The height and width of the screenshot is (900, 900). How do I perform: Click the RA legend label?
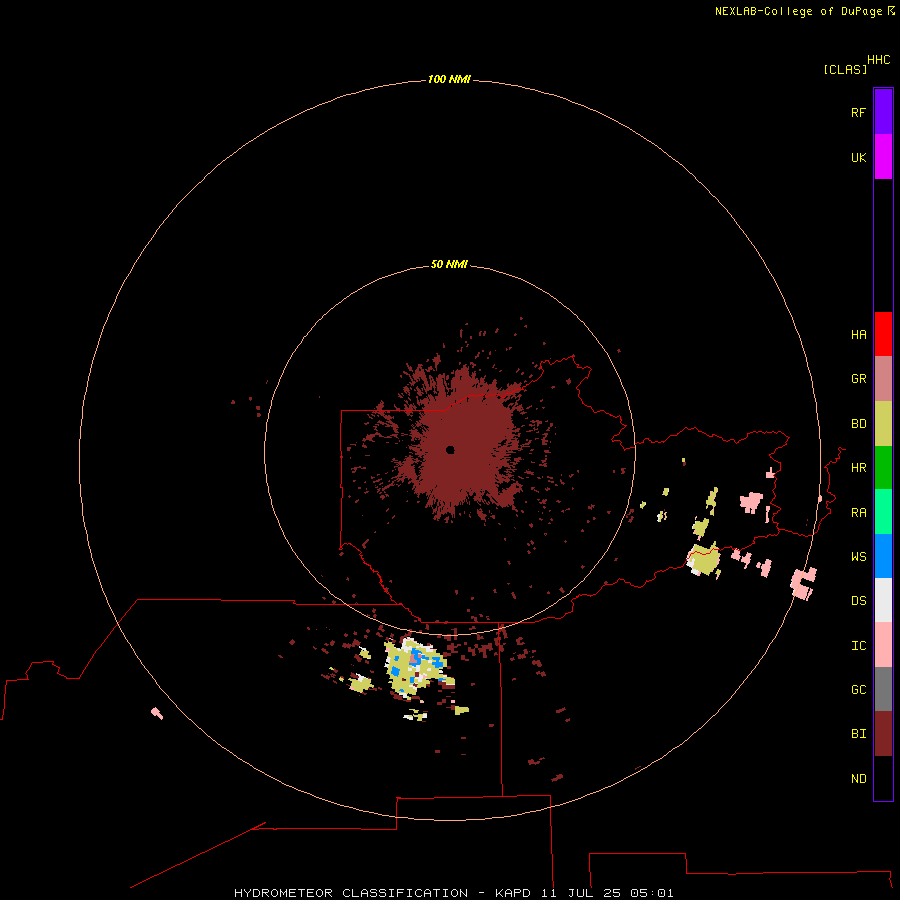coord(859,512)
